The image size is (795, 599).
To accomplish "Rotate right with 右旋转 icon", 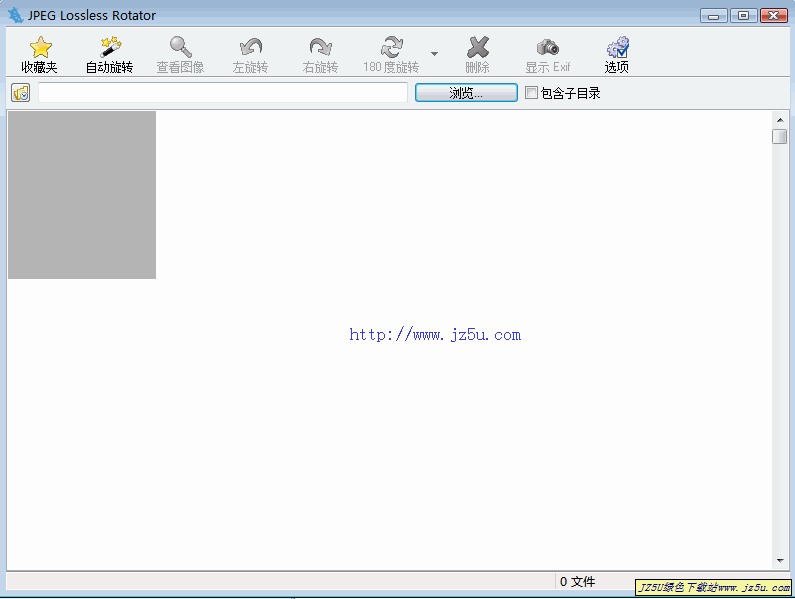I will (x=320, y=47).
